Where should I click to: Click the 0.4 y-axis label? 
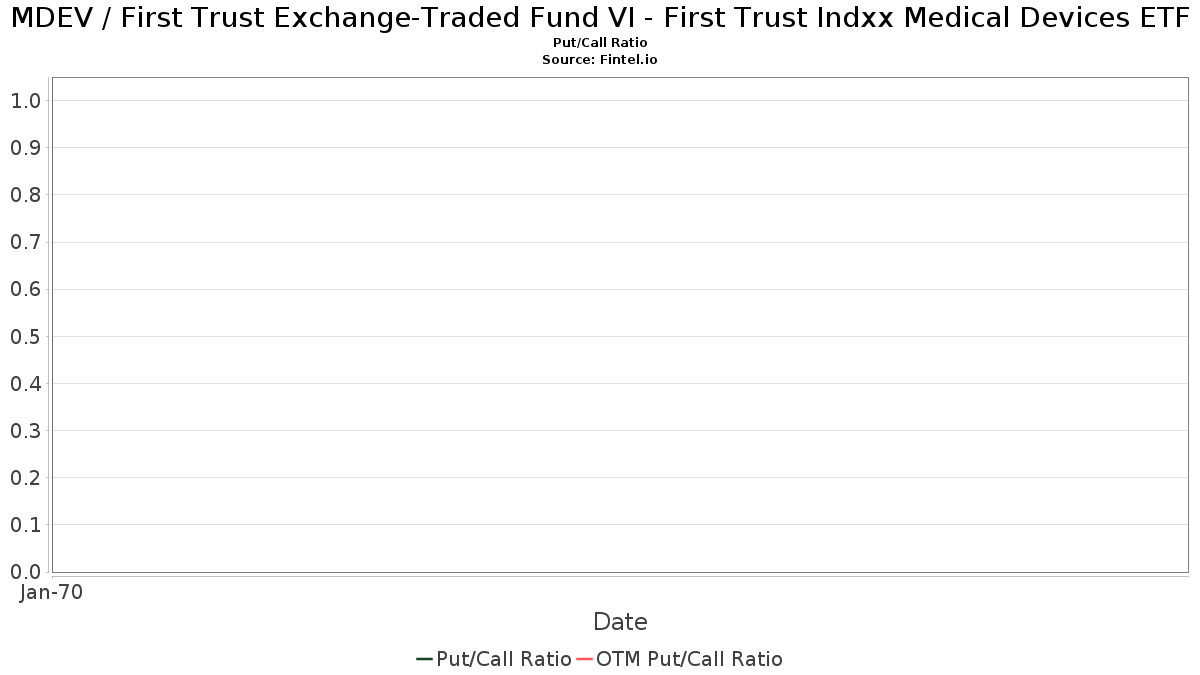(25, 384)
